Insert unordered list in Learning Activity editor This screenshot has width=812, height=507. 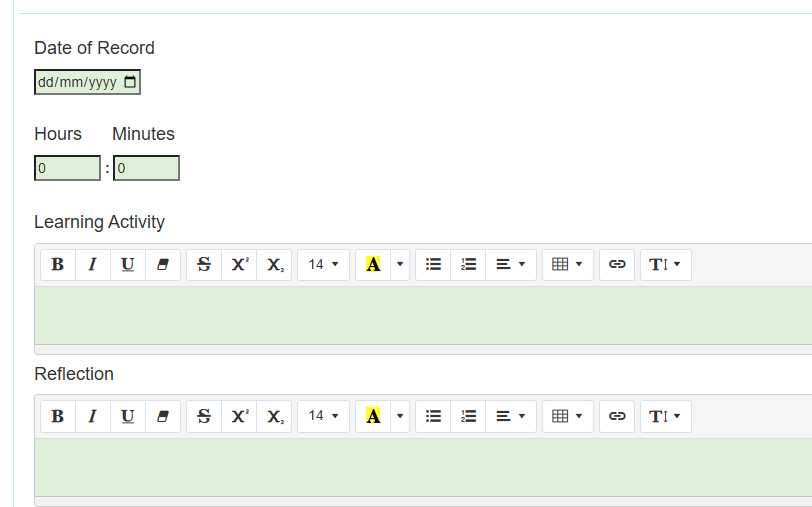pyautogui.click(x=433, y=265)
